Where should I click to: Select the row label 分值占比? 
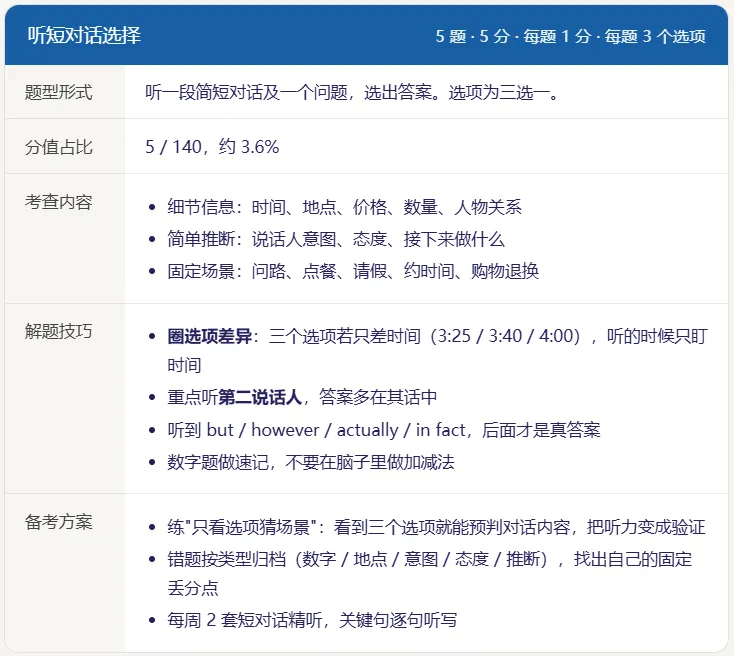(x=59, y=147)
